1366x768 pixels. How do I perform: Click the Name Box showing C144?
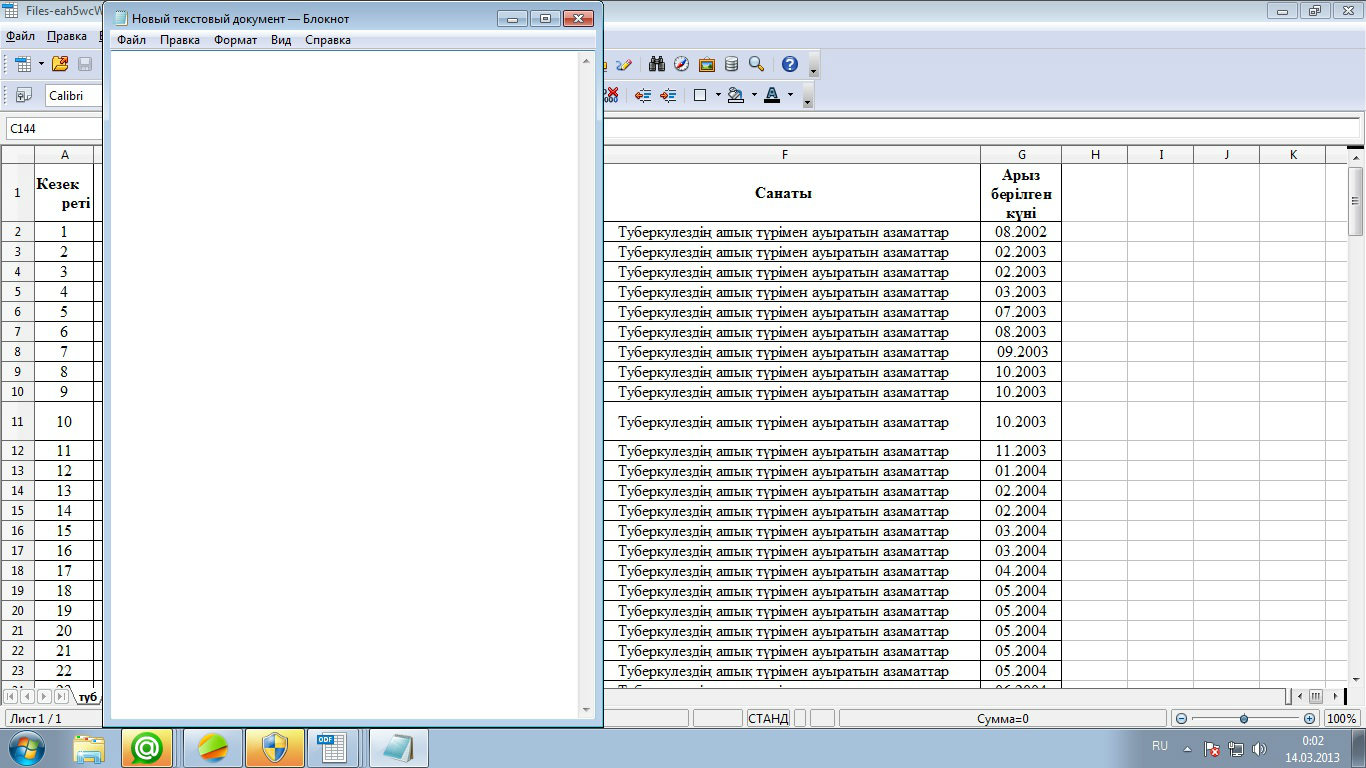54,129
